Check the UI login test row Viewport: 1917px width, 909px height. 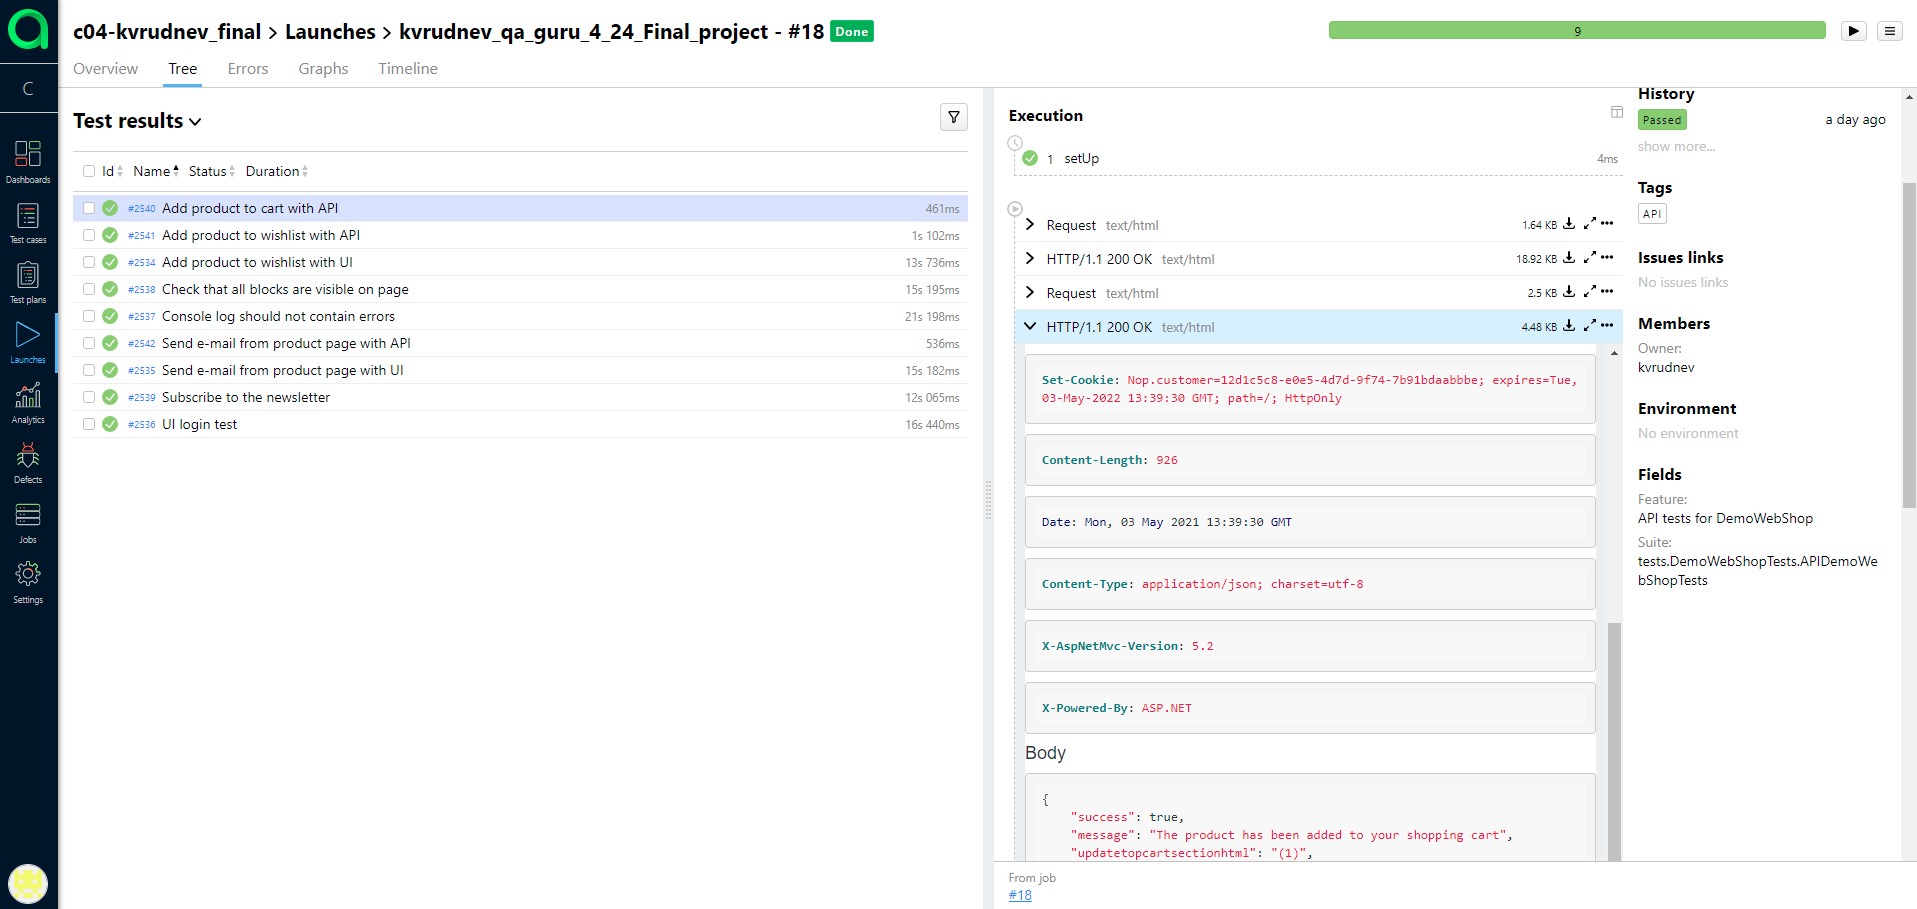(89, 424)
